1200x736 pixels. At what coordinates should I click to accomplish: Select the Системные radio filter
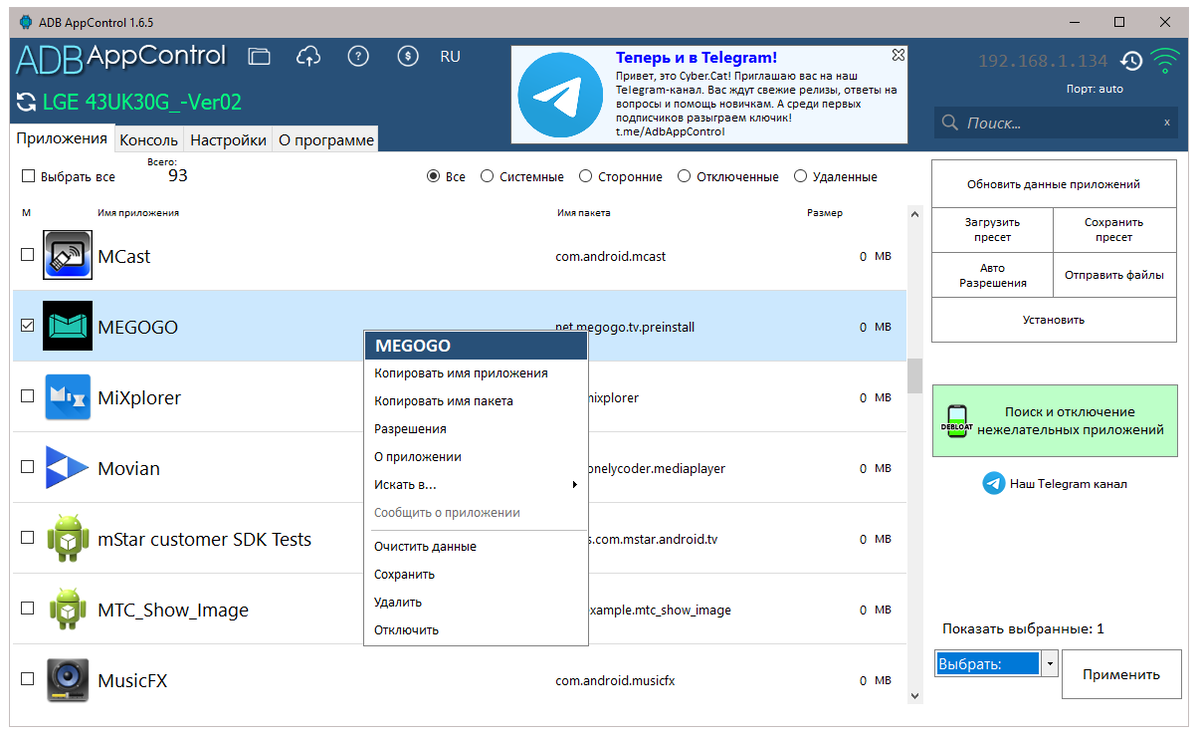(x=487, y=176)
